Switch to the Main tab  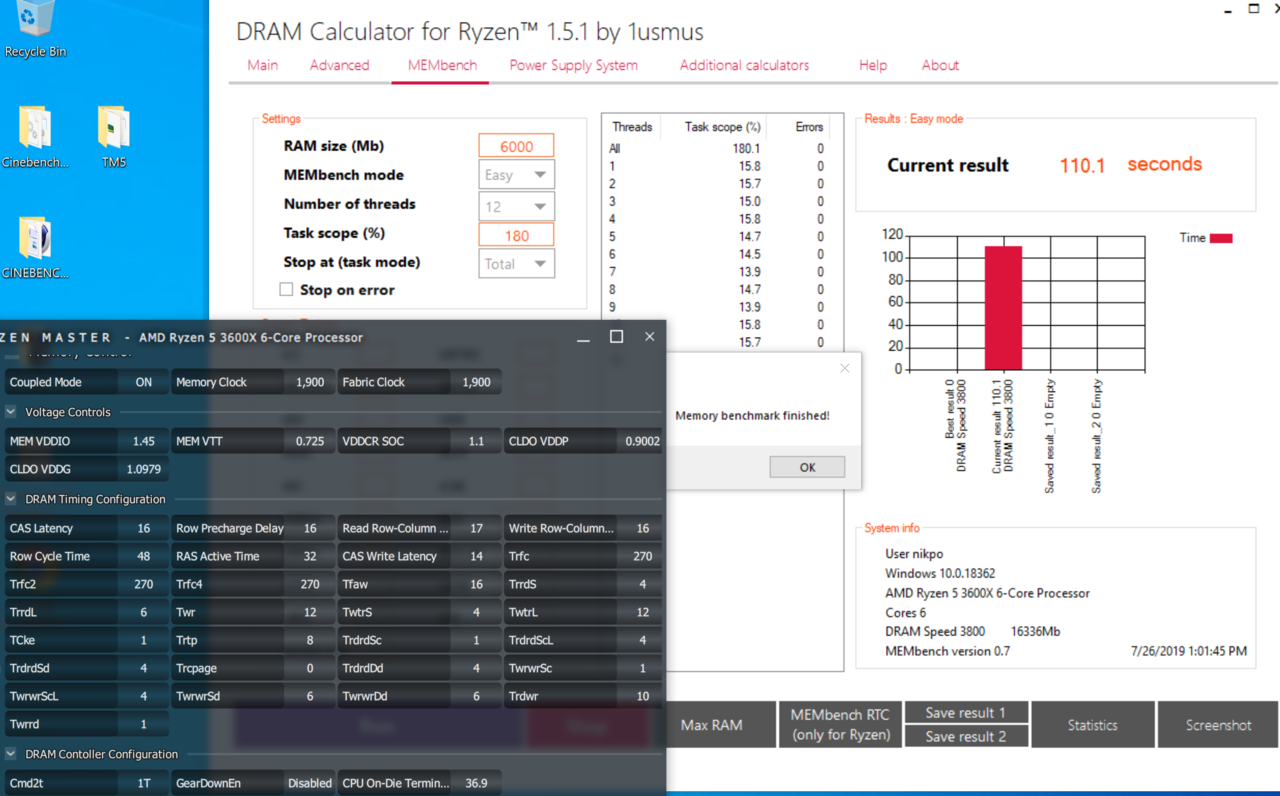pyautogui.click(x=263, y=65)
